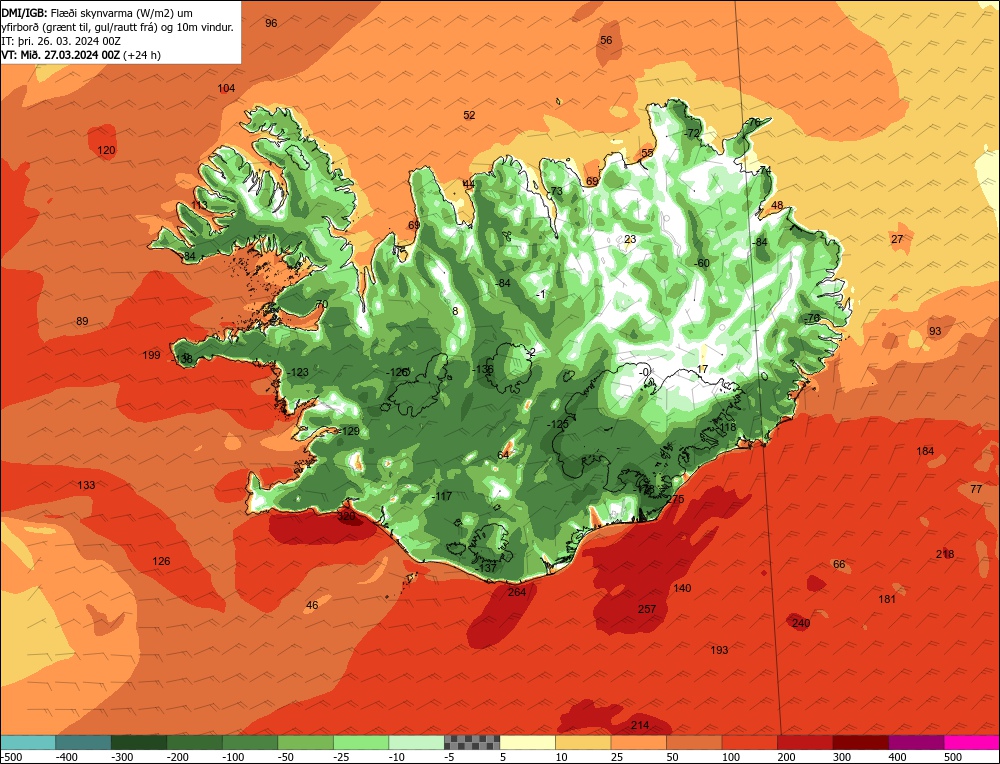Viewport: 1000px width, 764px height.
Task: Click the land flux value -72 in the north
Action: 692,133
